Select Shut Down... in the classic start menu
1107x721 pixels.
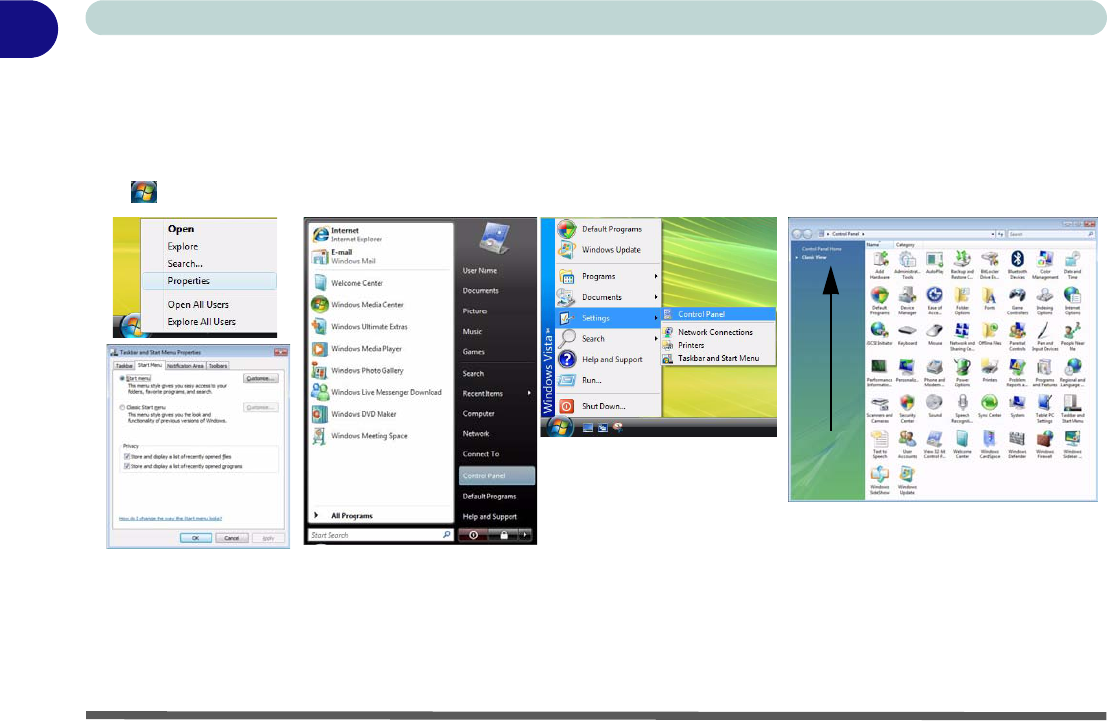[608, 407]
